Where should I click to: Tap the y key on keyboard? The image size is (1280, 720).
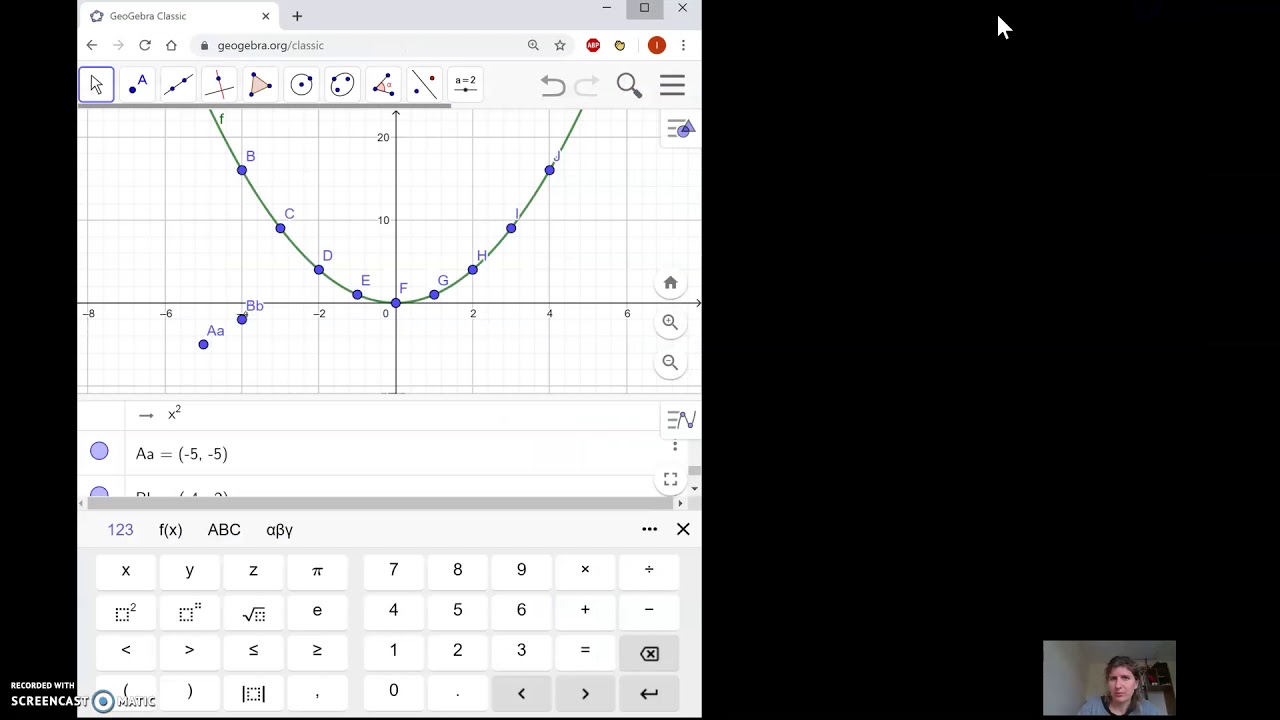pyautogui.click(x=189, y=570)
